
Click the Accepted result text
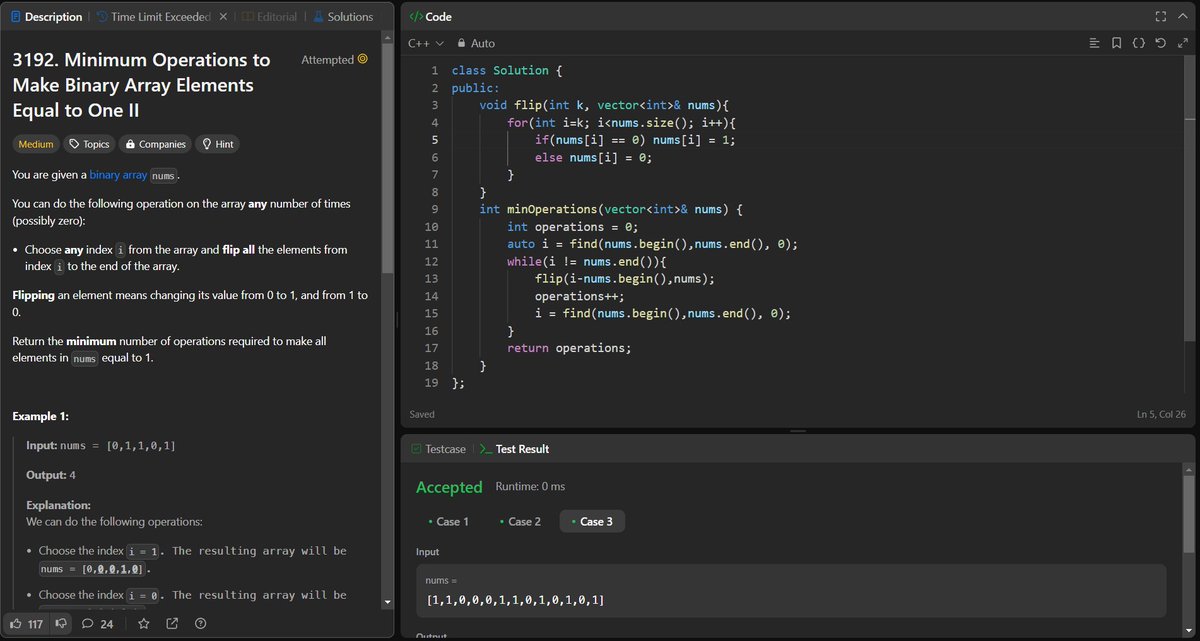click(x=449, y=487)
